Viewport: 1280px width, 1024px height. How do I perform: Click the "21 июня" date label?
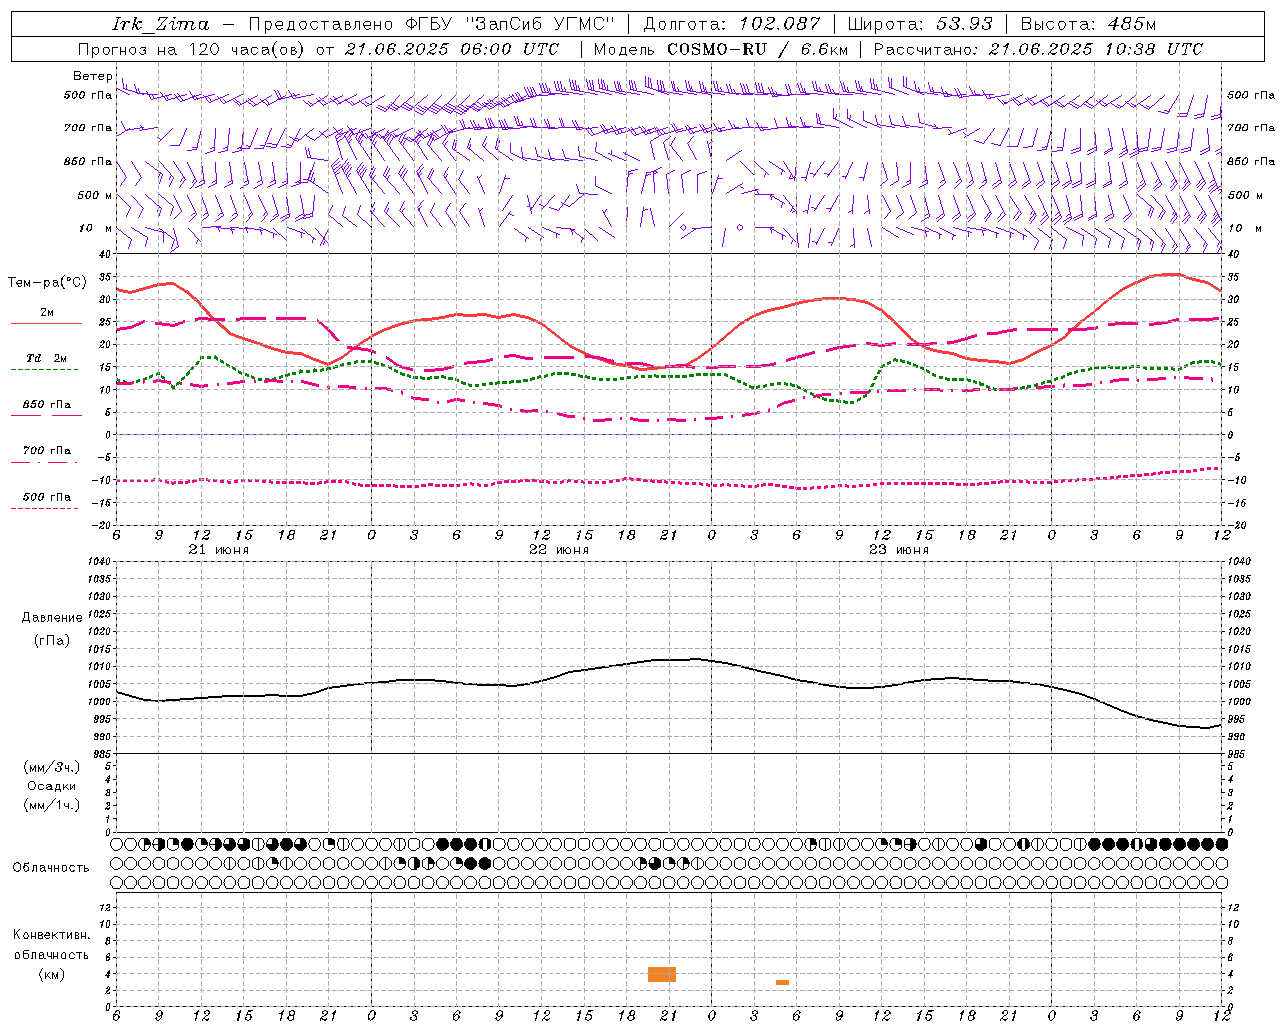pos(219,550)
